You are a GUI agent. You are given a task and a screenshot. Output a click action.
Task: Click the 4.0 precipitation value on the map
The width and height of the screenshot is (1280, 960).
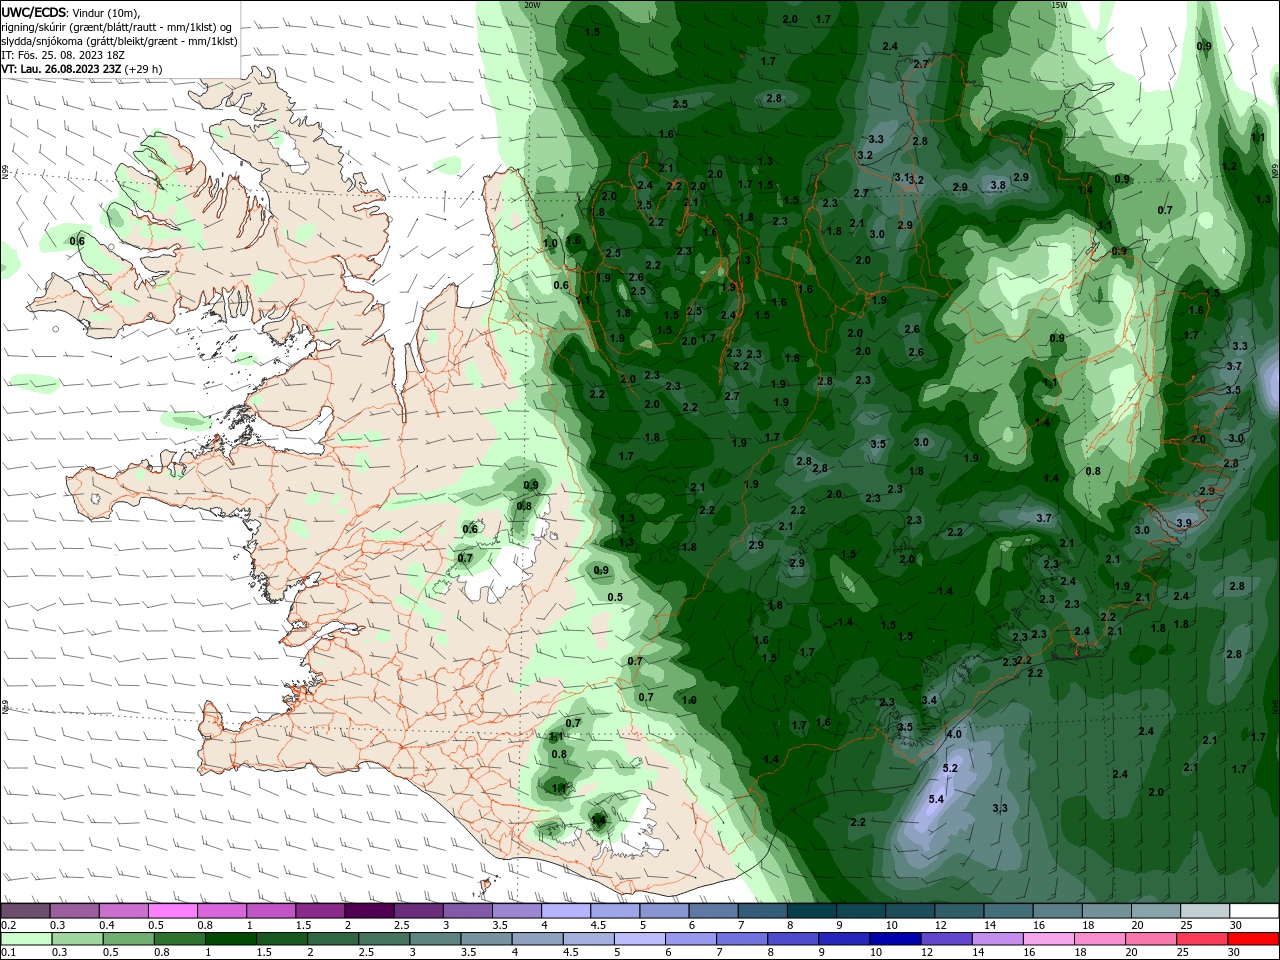(953, 734)
